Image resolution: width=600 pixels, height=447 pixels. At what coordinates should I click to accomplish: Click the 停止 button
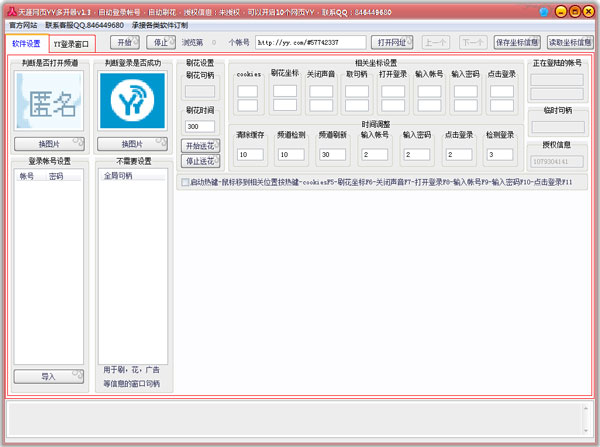[x=161, y=42]
